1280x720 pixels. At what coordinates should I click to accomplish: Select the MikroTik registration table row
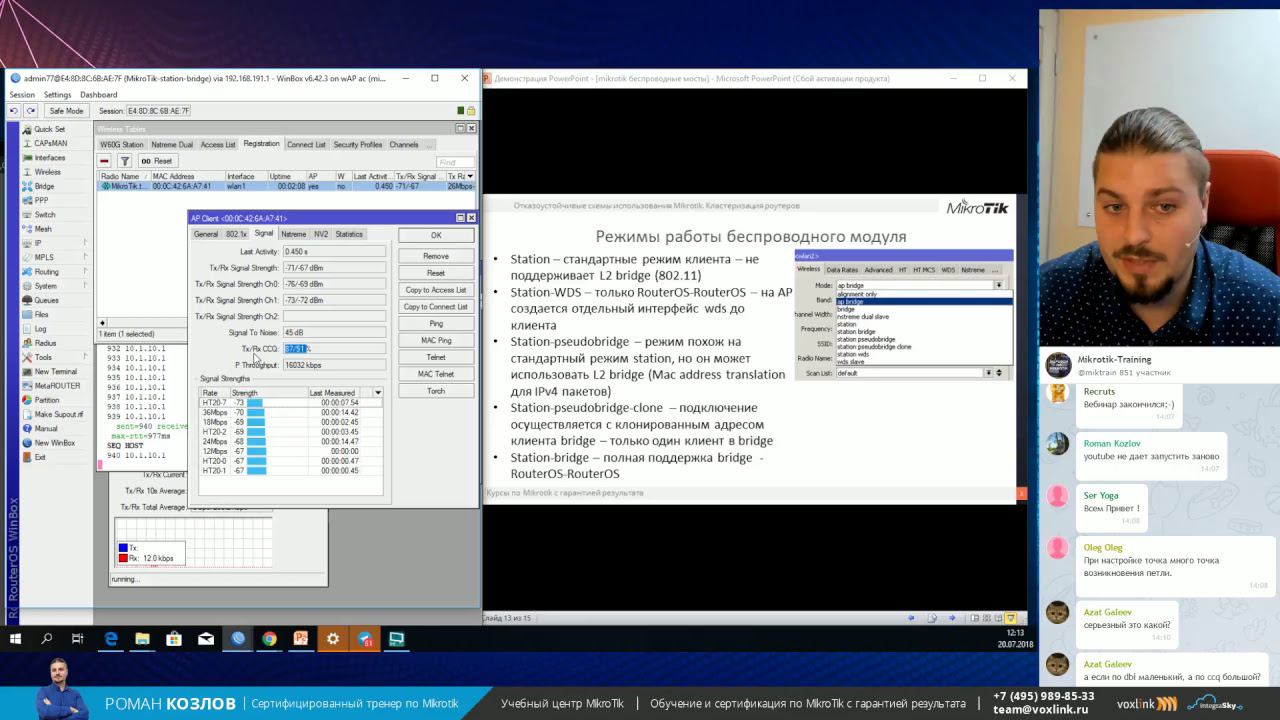286,186
